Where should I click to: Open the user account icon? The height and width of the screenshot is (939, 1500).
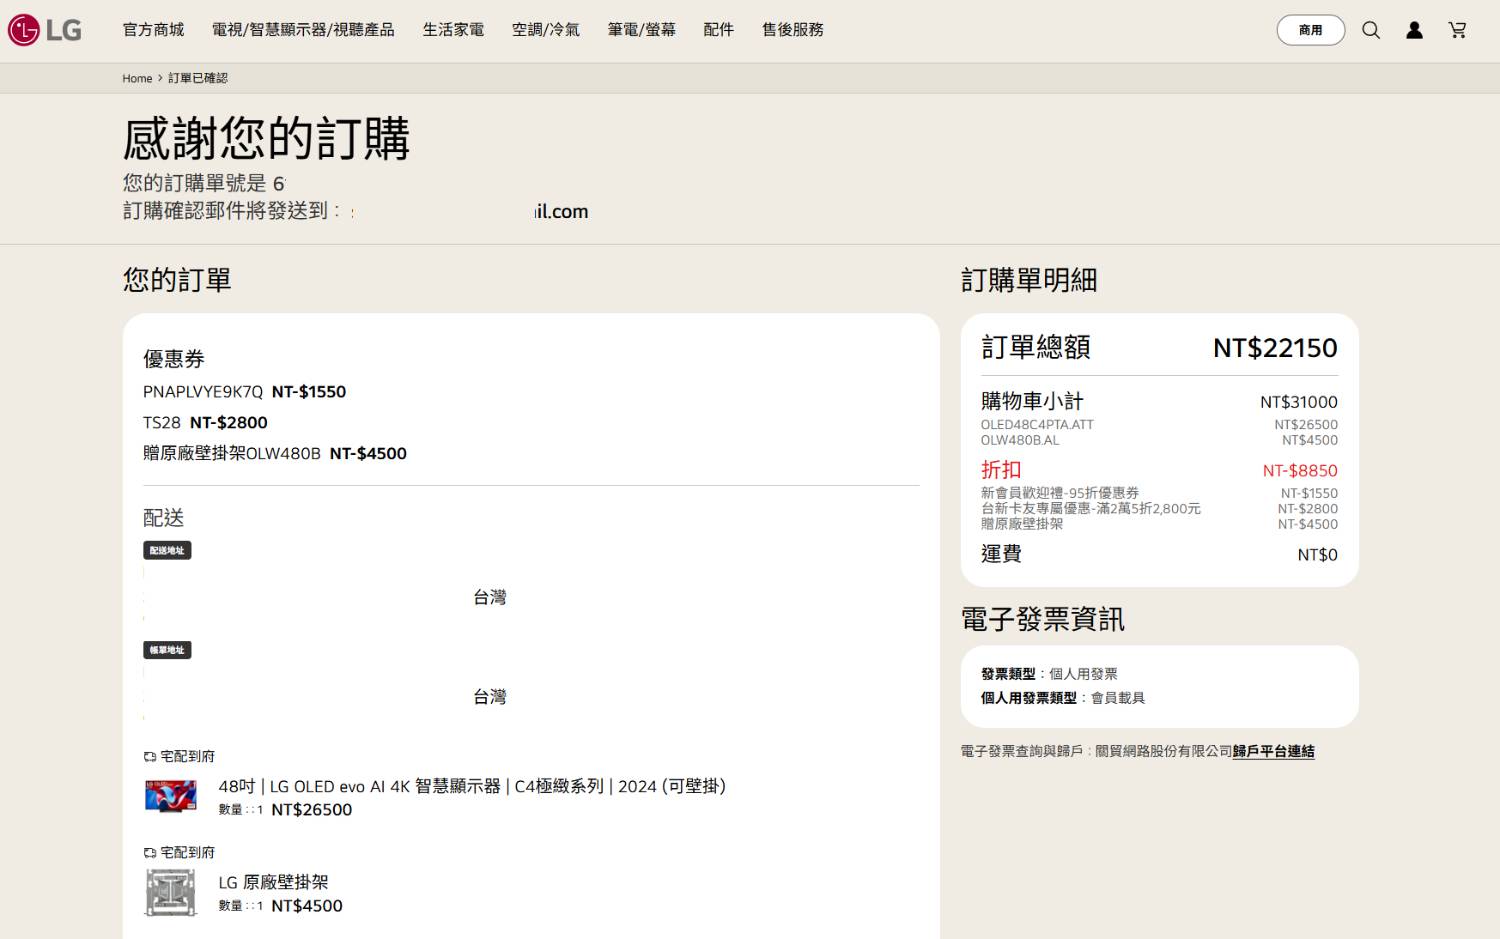pyautogui.click(x=1414, y=30)
